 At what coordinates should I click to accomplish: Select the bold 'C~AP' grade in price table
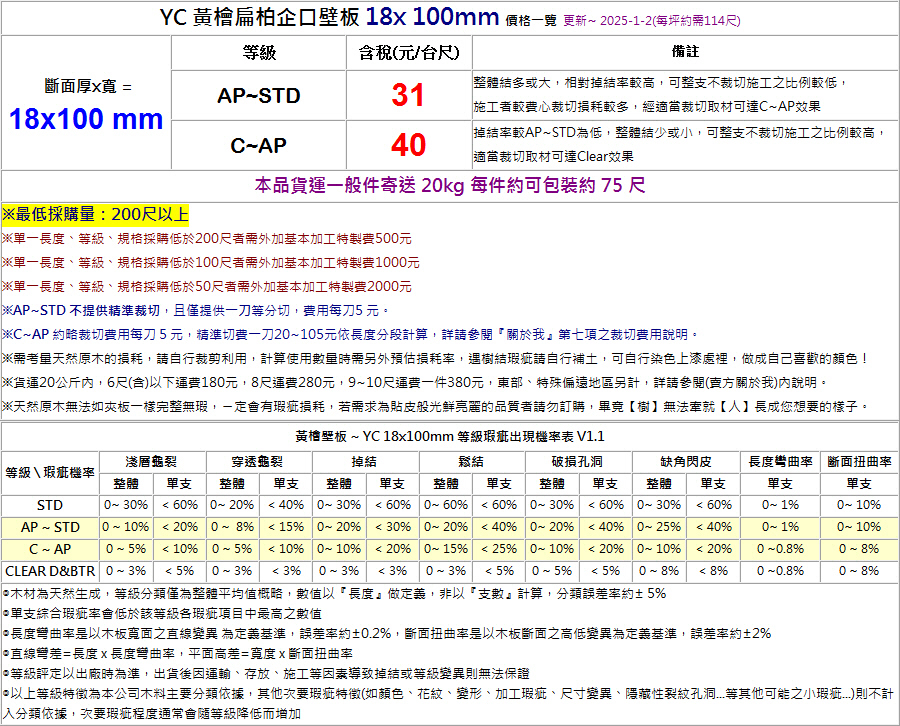tap(258, 146)
